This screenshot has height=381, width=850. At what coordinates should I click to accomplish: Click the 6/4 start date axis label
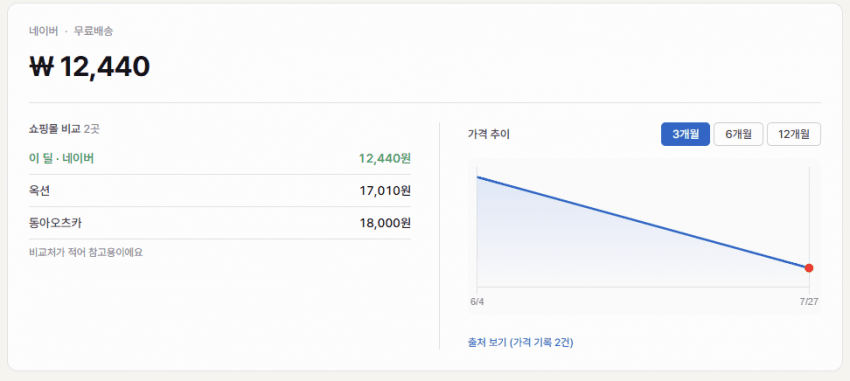click(x=477, y=302)
